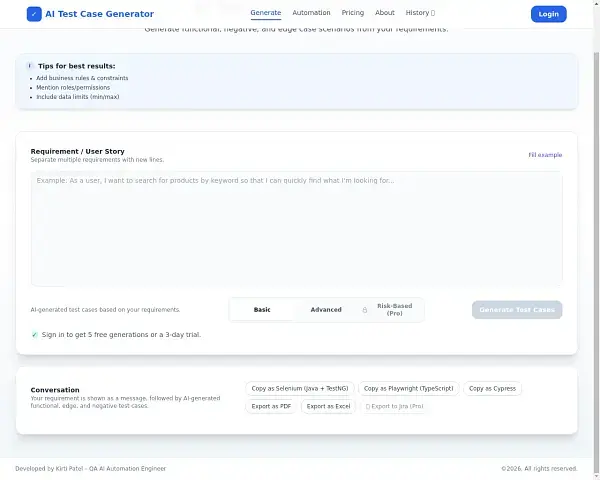The width and height of the screenshot is (600, 480).
Task: Click the info icon beside Tips heading
Action: click(29, 66)
